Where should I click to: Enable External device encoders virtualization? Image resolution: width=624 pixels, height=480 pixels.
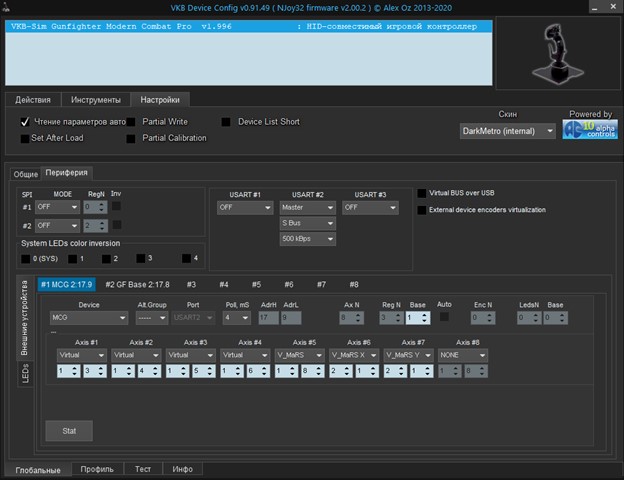click(x=421, y=209)
